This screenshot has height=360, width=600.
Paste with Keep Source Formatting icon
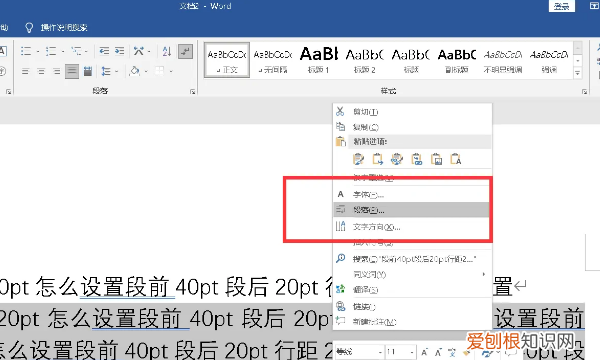[358, 159]
